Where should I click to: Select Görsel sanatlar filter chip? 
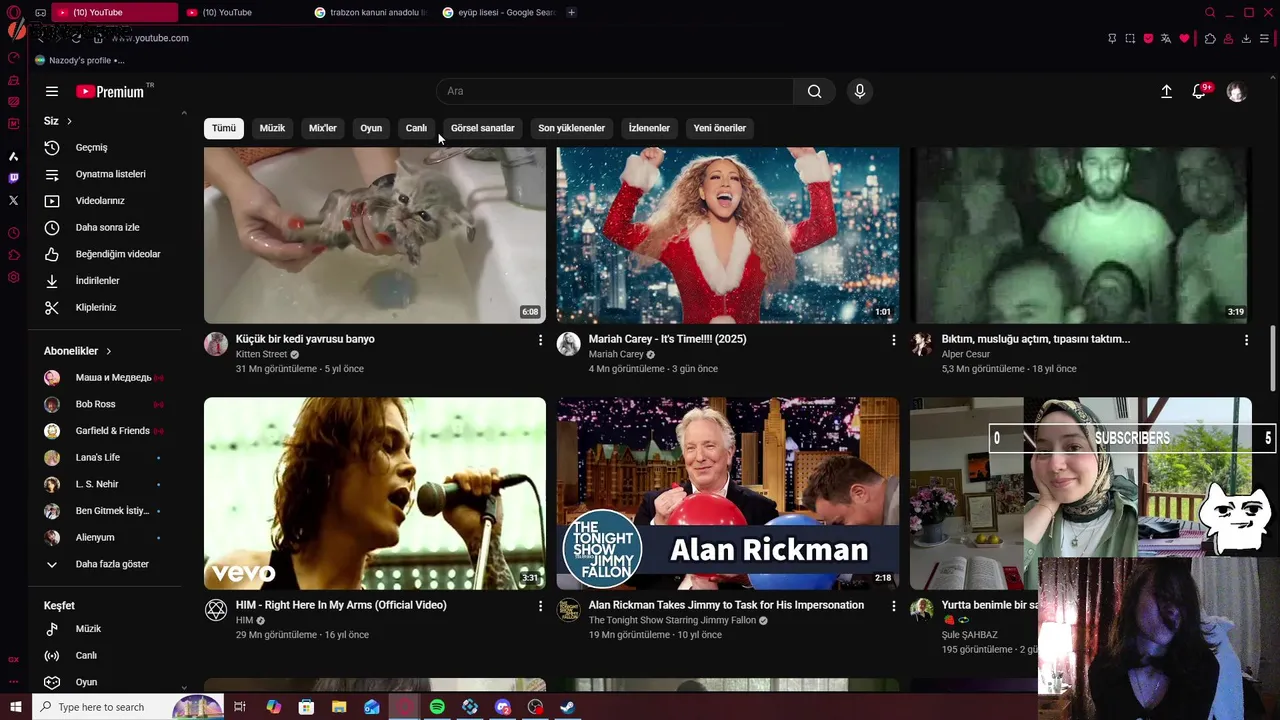coord(482,128)
